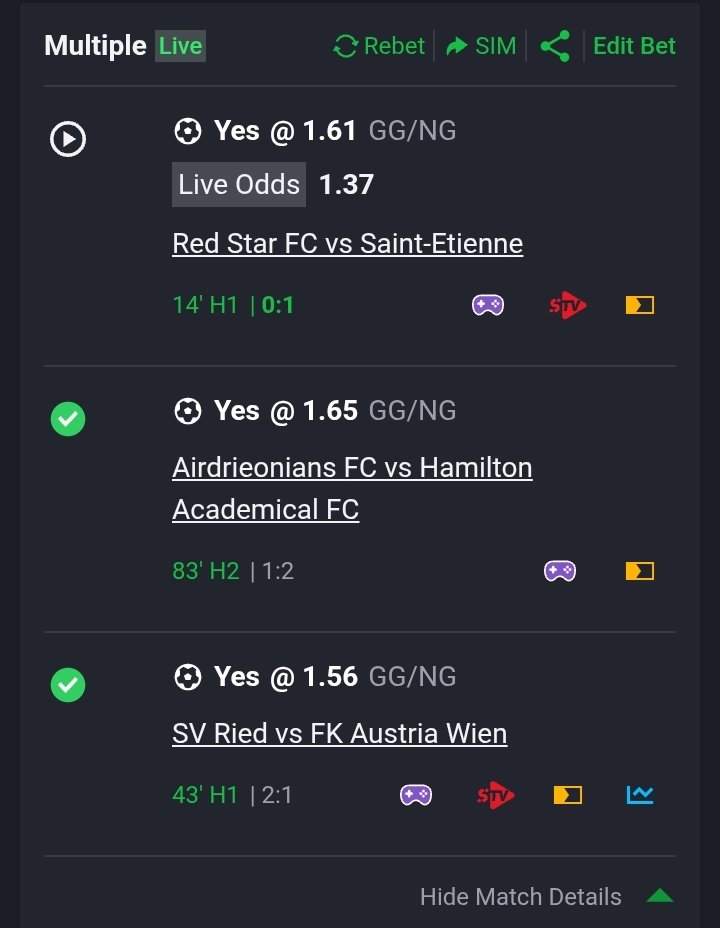
Task: Open the share icon in the header
Action: click(x=555, y=46)
